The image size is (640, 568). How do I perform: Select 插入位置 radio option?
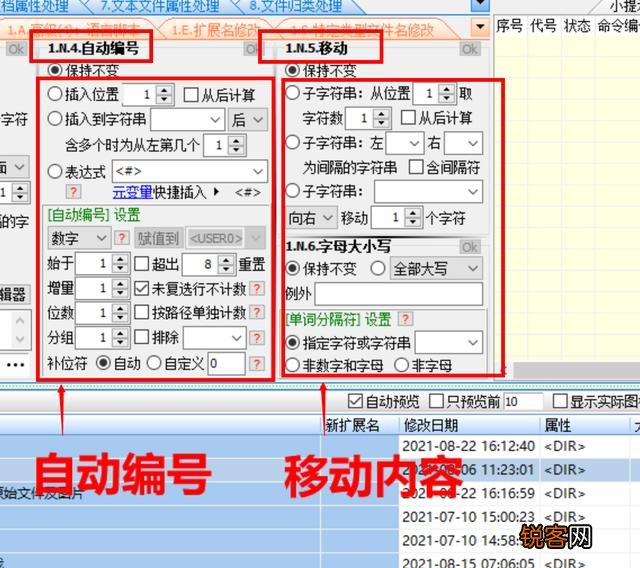coord(55,94)
